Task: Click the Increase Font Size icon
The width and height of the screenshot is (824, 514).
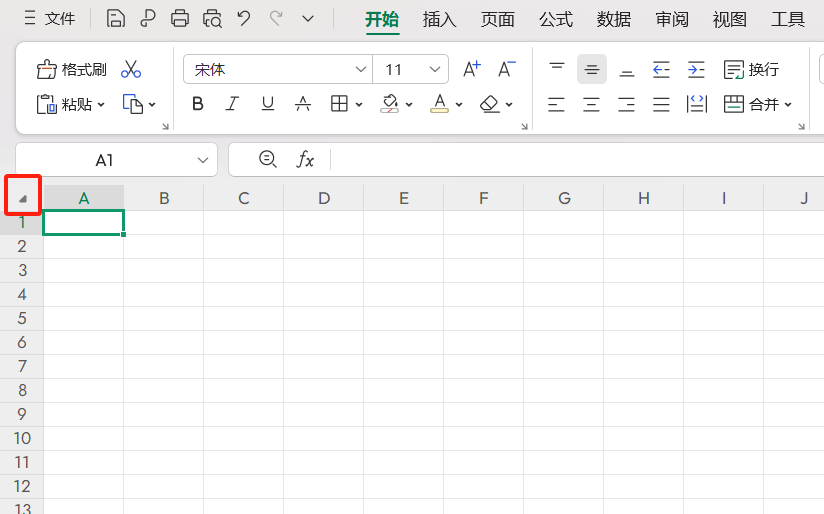Action: pos(471,69)
